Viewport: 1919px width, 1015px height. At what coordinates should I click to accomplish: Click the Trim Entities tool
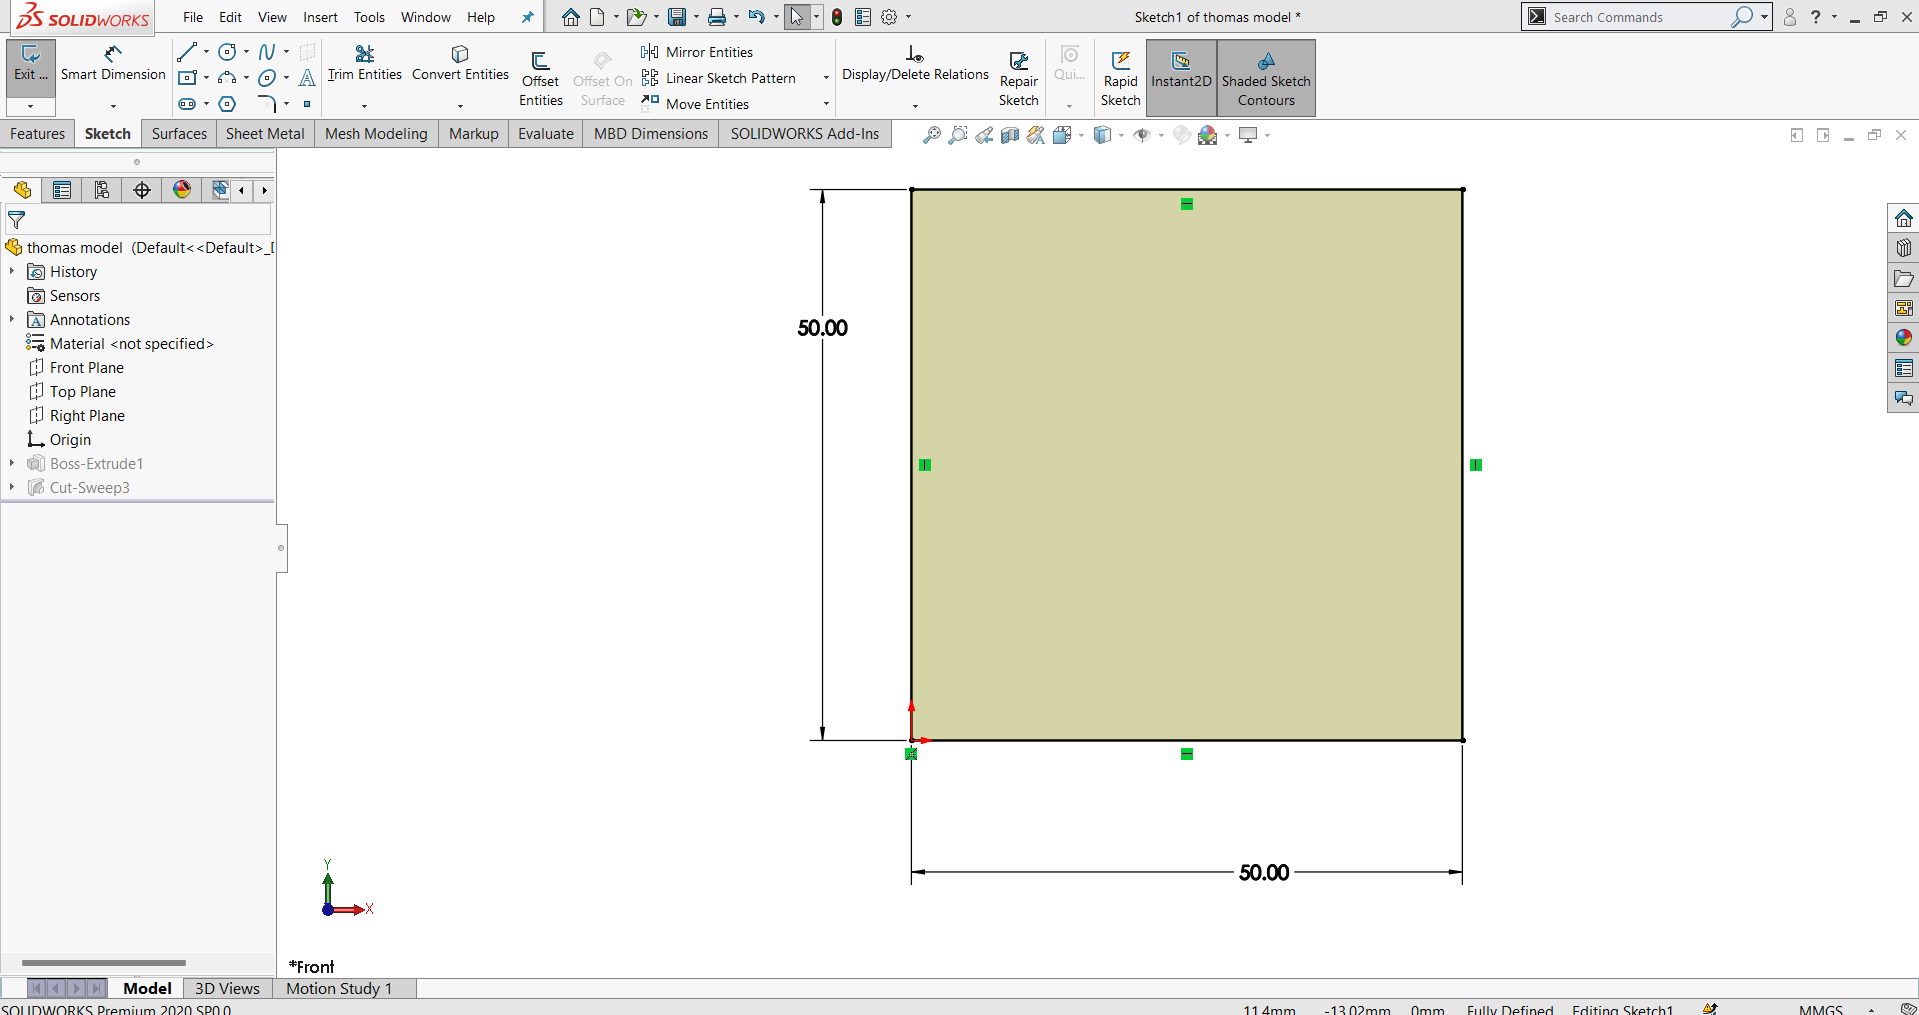point(365,64)
